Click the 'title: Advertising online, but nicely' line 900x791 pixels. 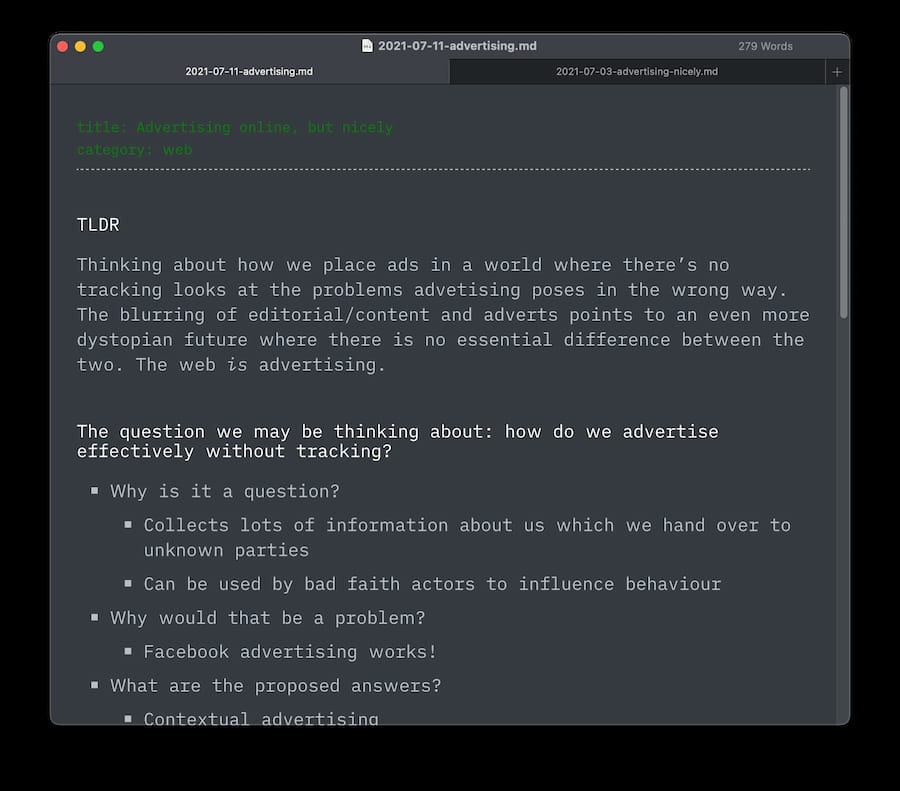click(x=235, y=127)
